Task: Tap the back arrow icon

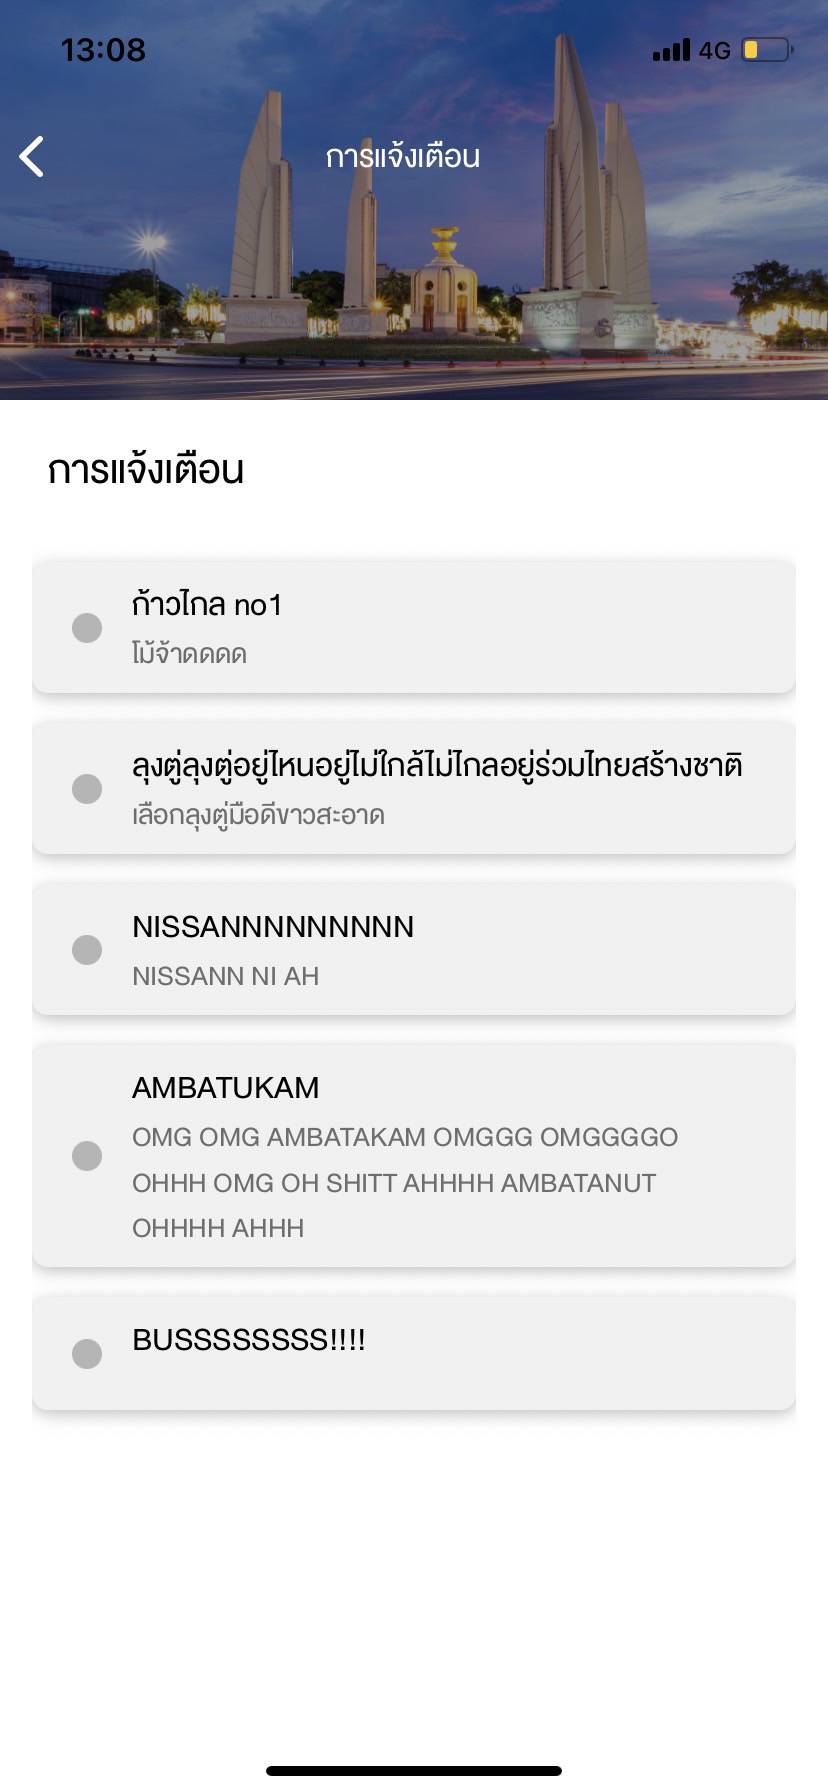Action: (32, 156)
